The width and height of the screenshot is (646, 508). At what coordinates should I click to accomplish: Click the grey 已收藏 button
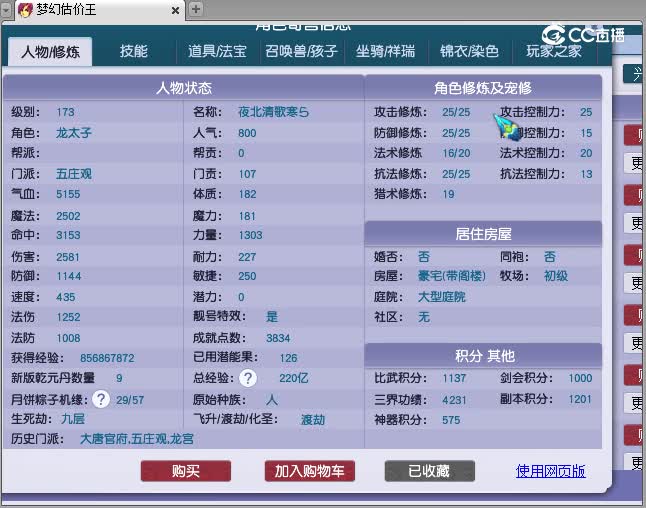point(430,471)
